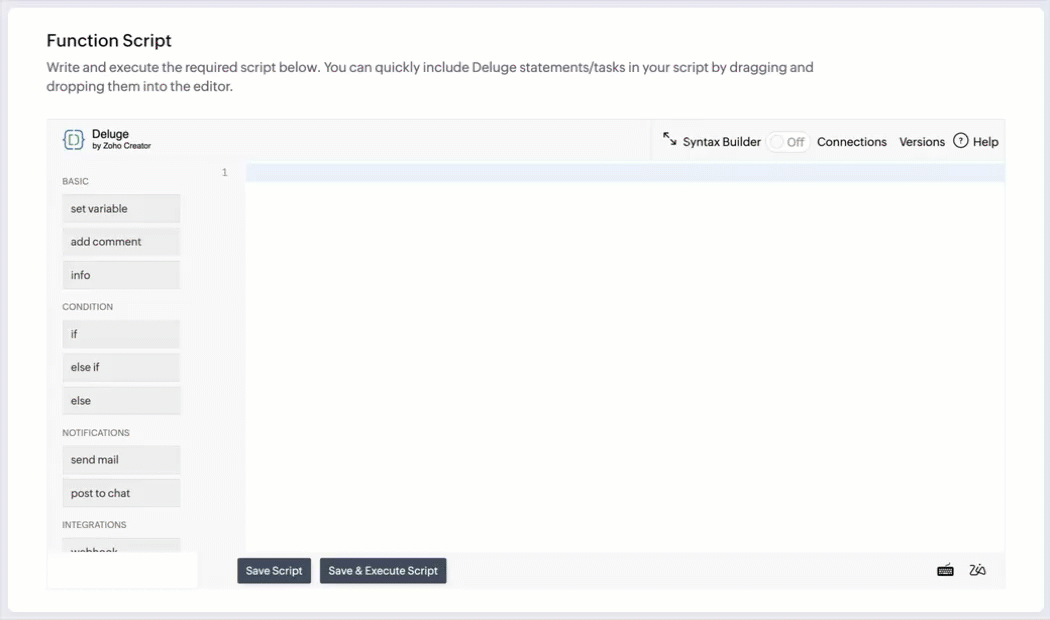Click Save Script button
Image resolution: width=1050 pixels, height=620 pixels.
[x=274, y=570]
